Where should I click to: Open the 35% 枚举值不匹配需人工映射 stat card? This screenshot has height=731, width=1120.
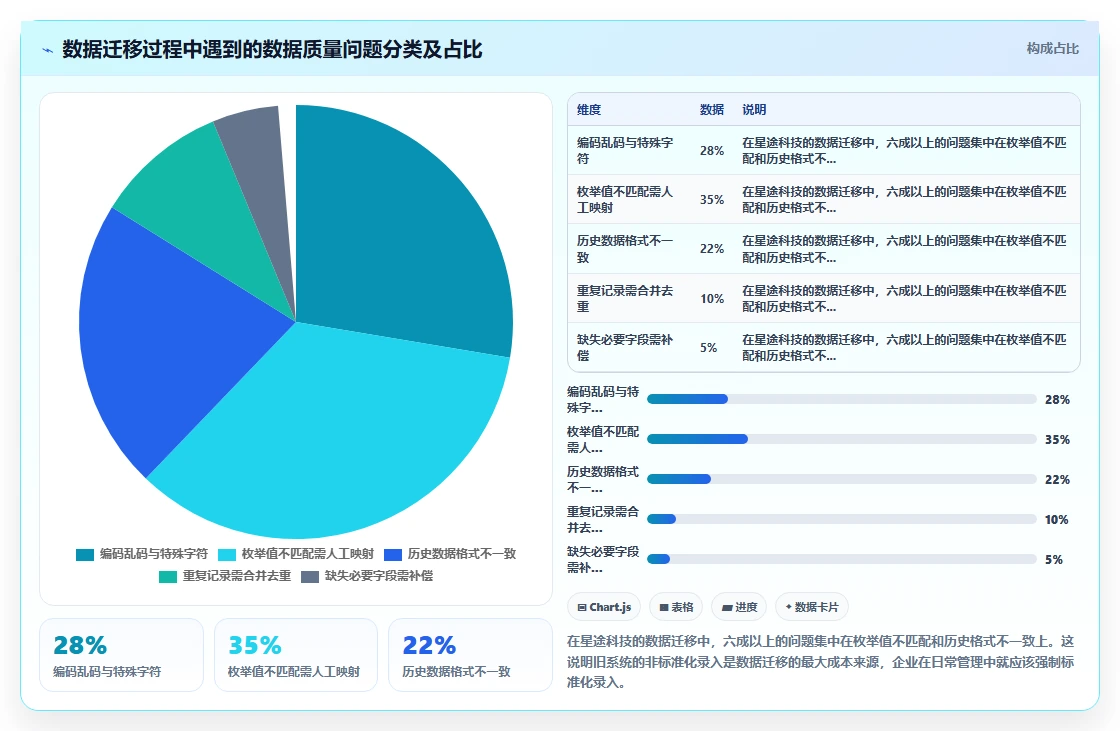click(x=296, y=655)
